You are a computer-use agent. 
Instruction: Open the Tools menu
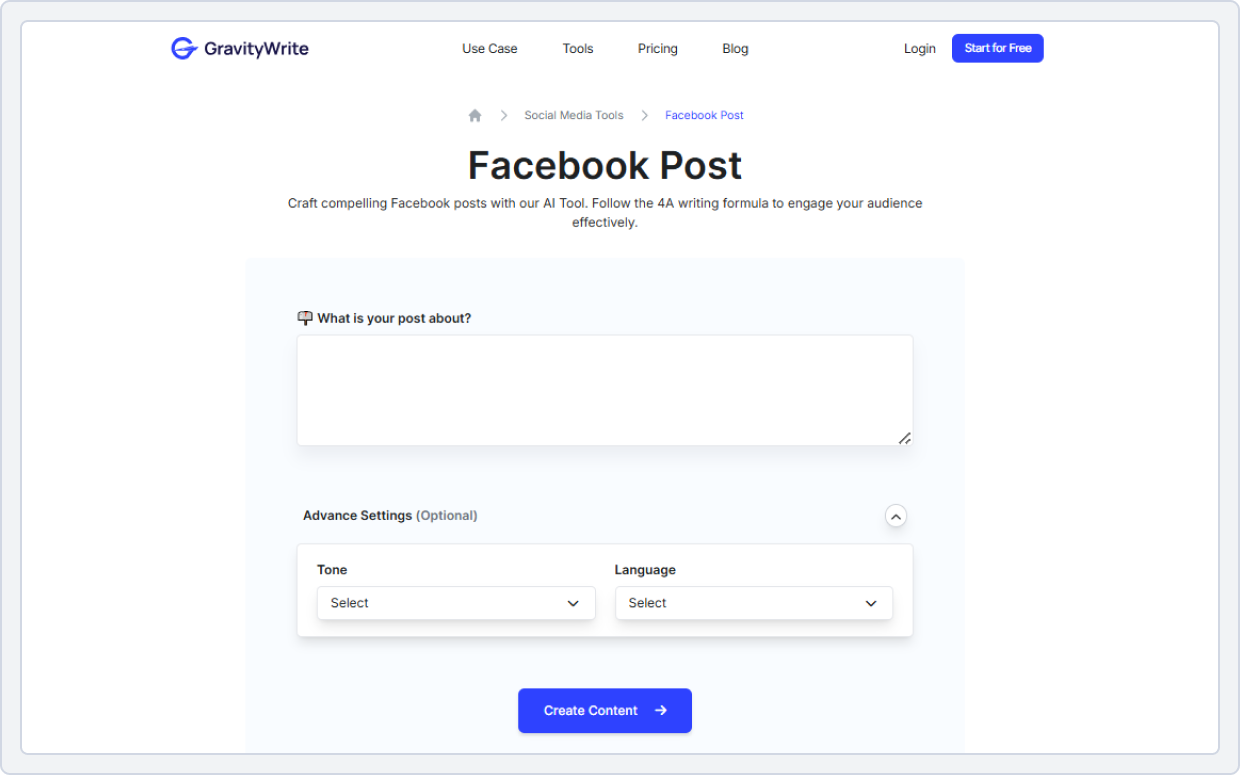(578, 48)
